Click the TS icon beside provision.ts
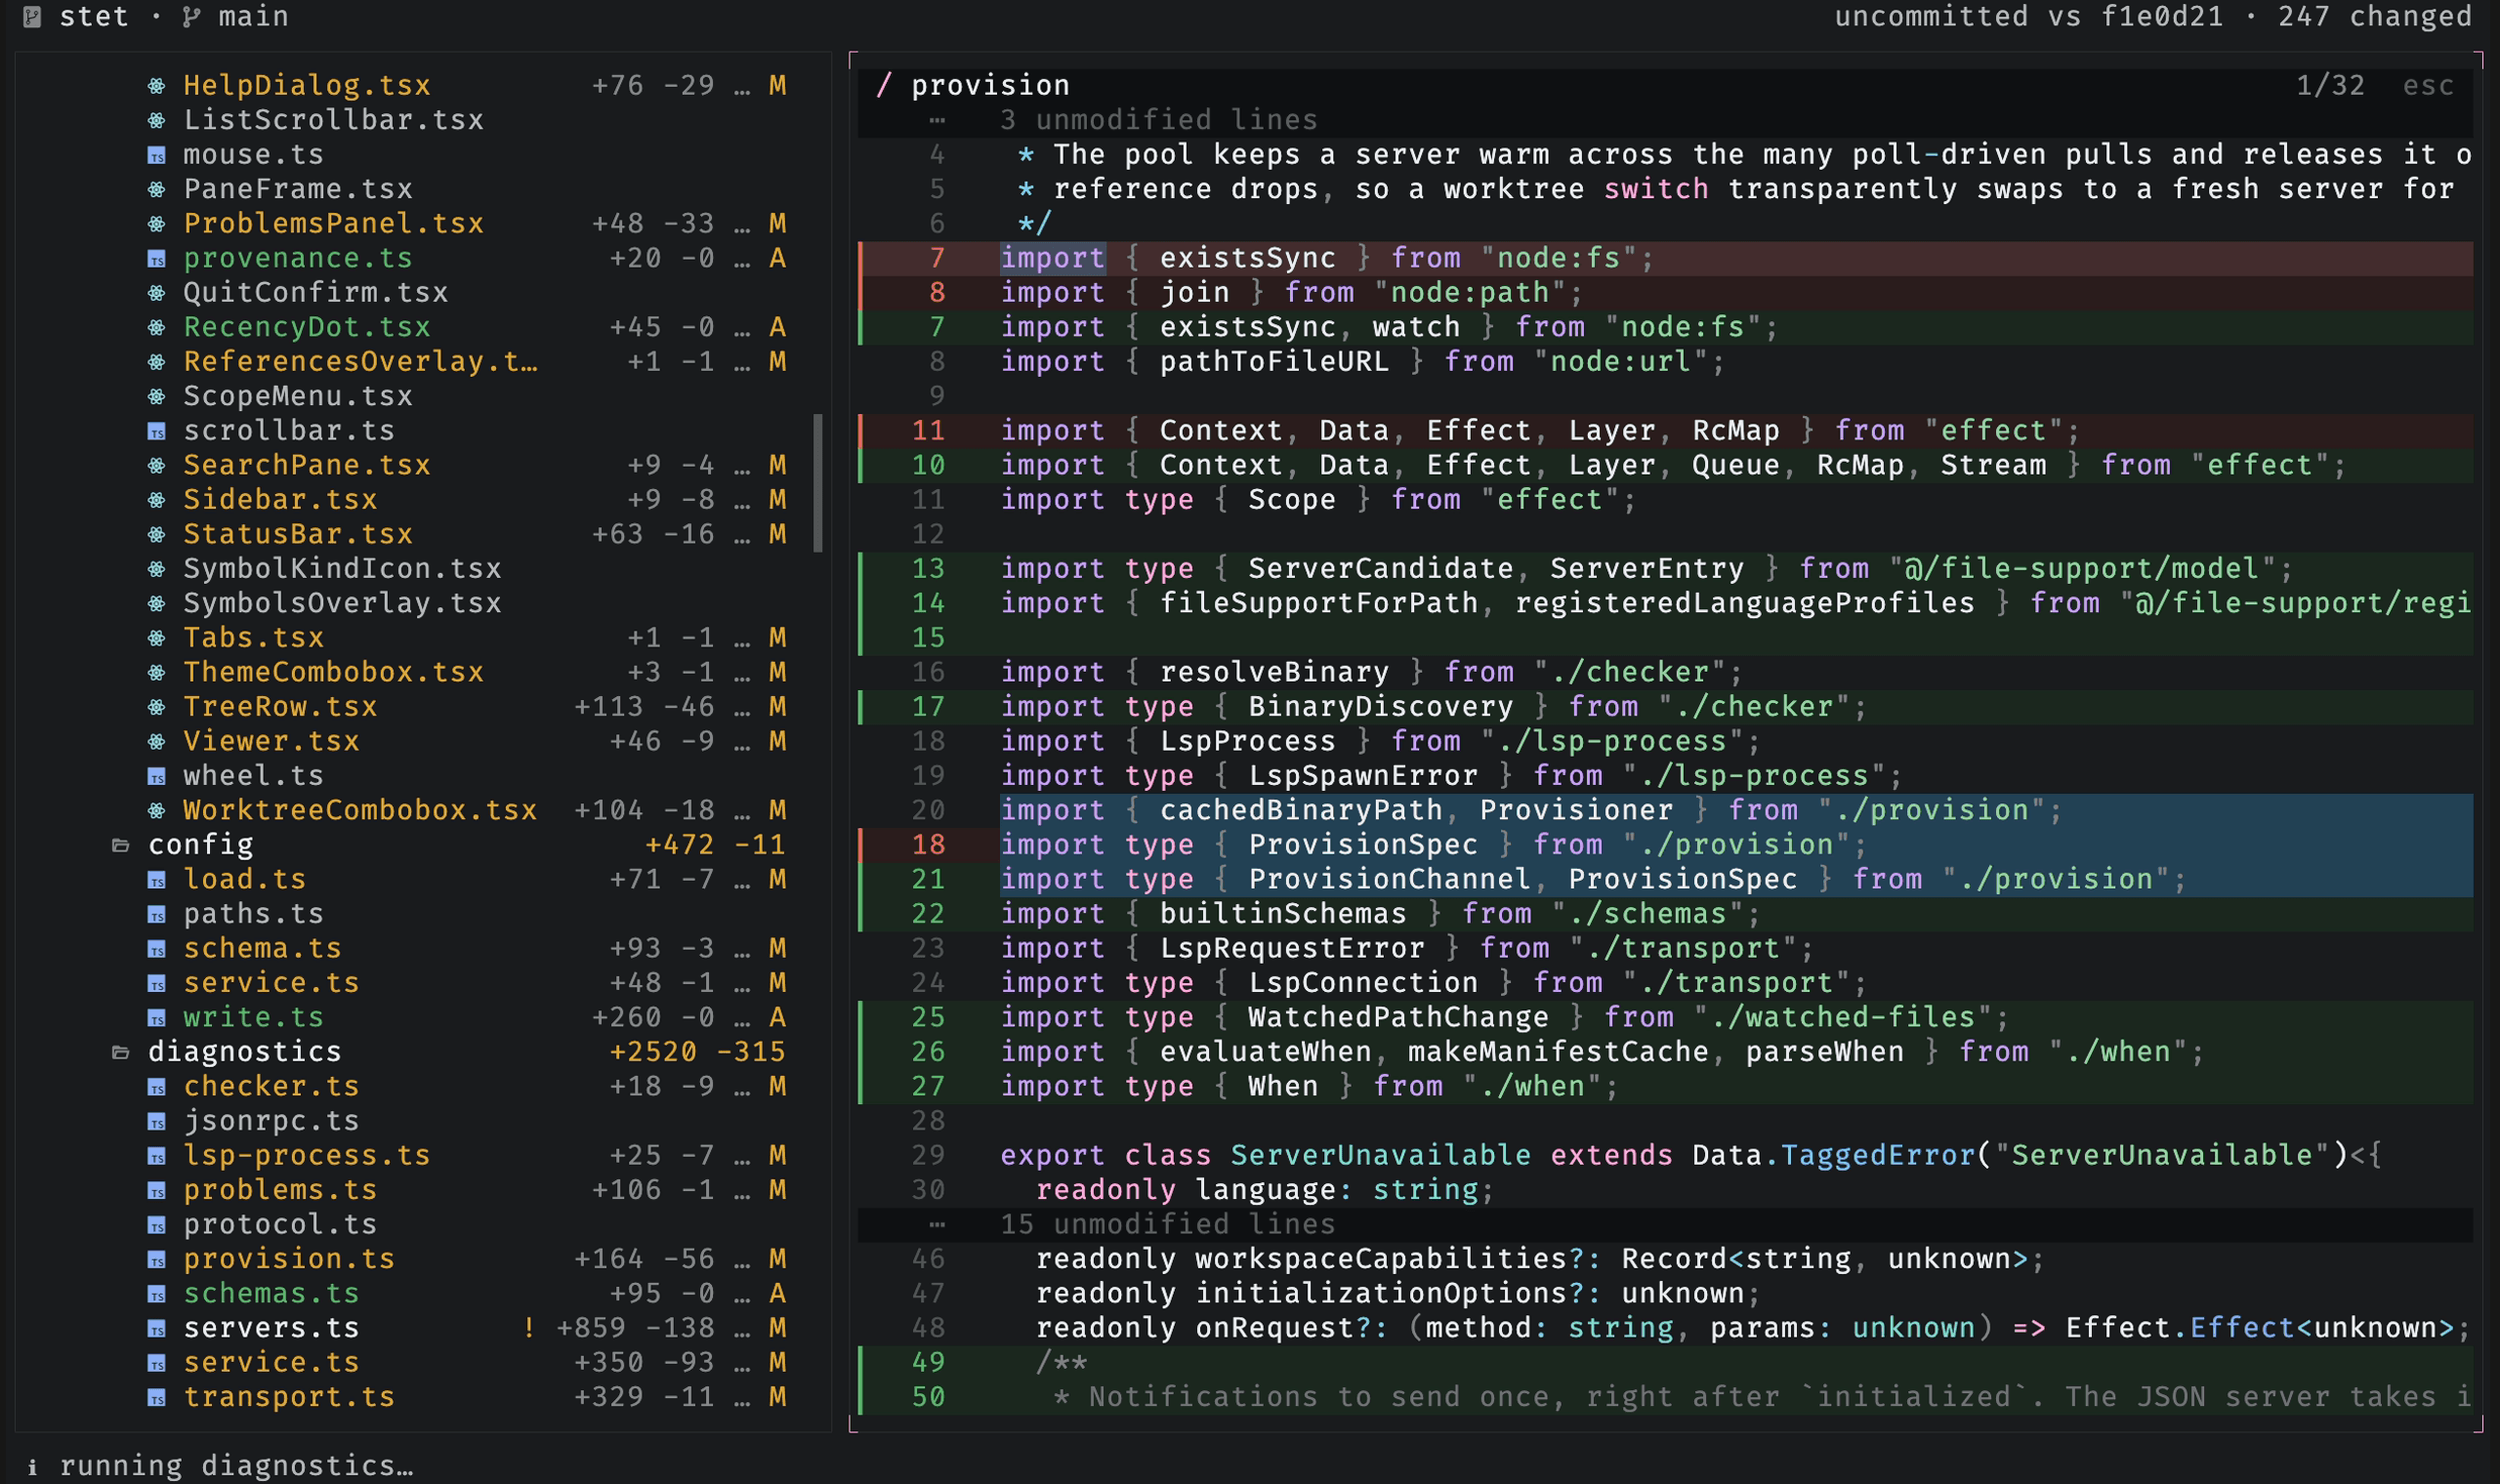The width and height of the screenshot is (2500, 1484). tap(157, 1258)
